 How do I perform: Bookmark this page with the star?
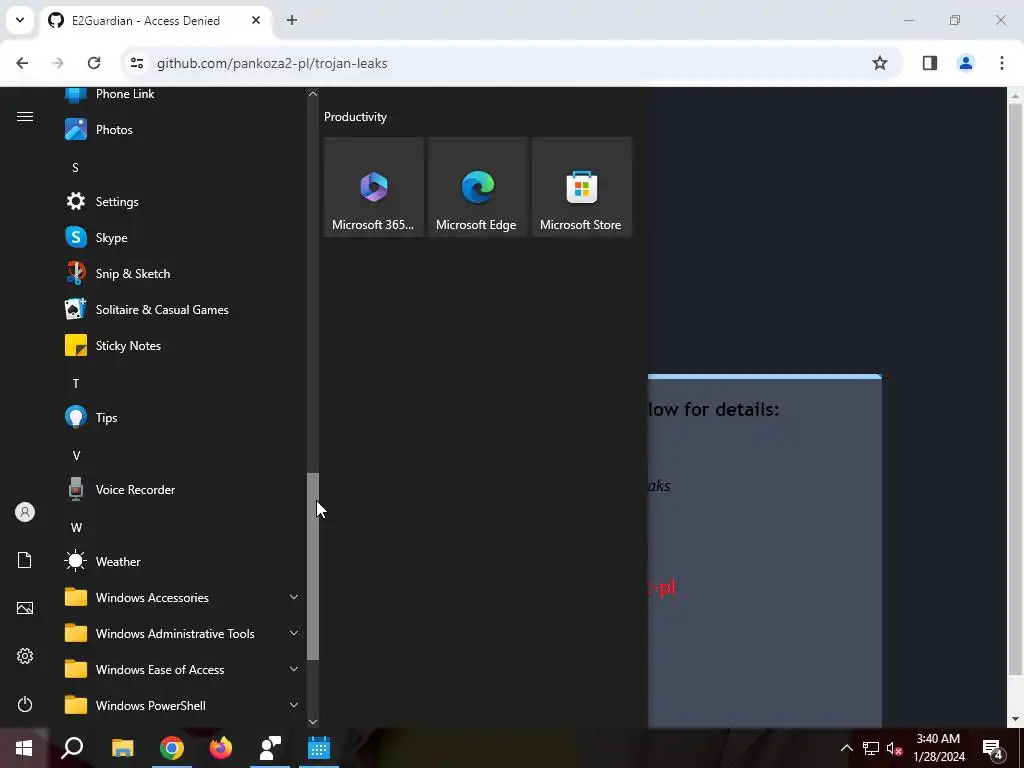pyautogui.click(x=880, y=63)
